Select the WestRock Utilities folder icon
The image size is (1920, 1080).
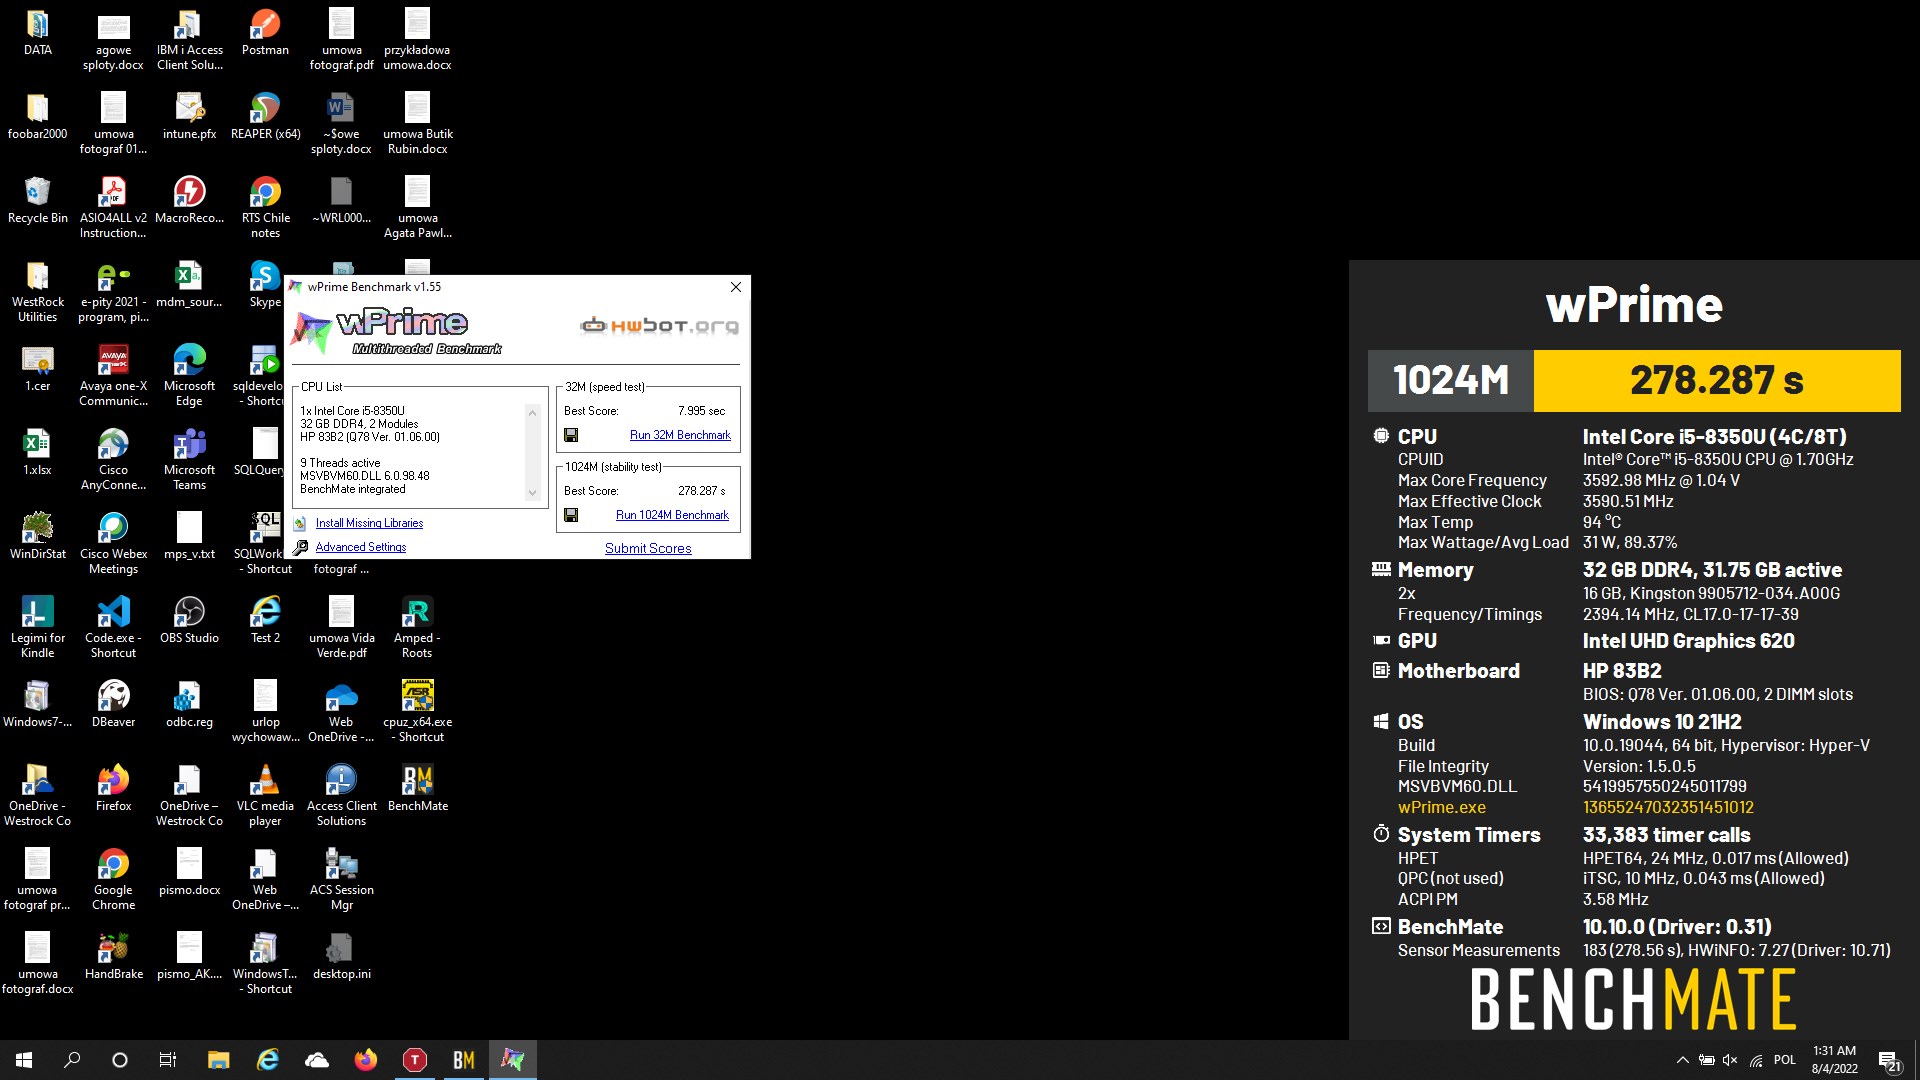click(x=38, y=292)
